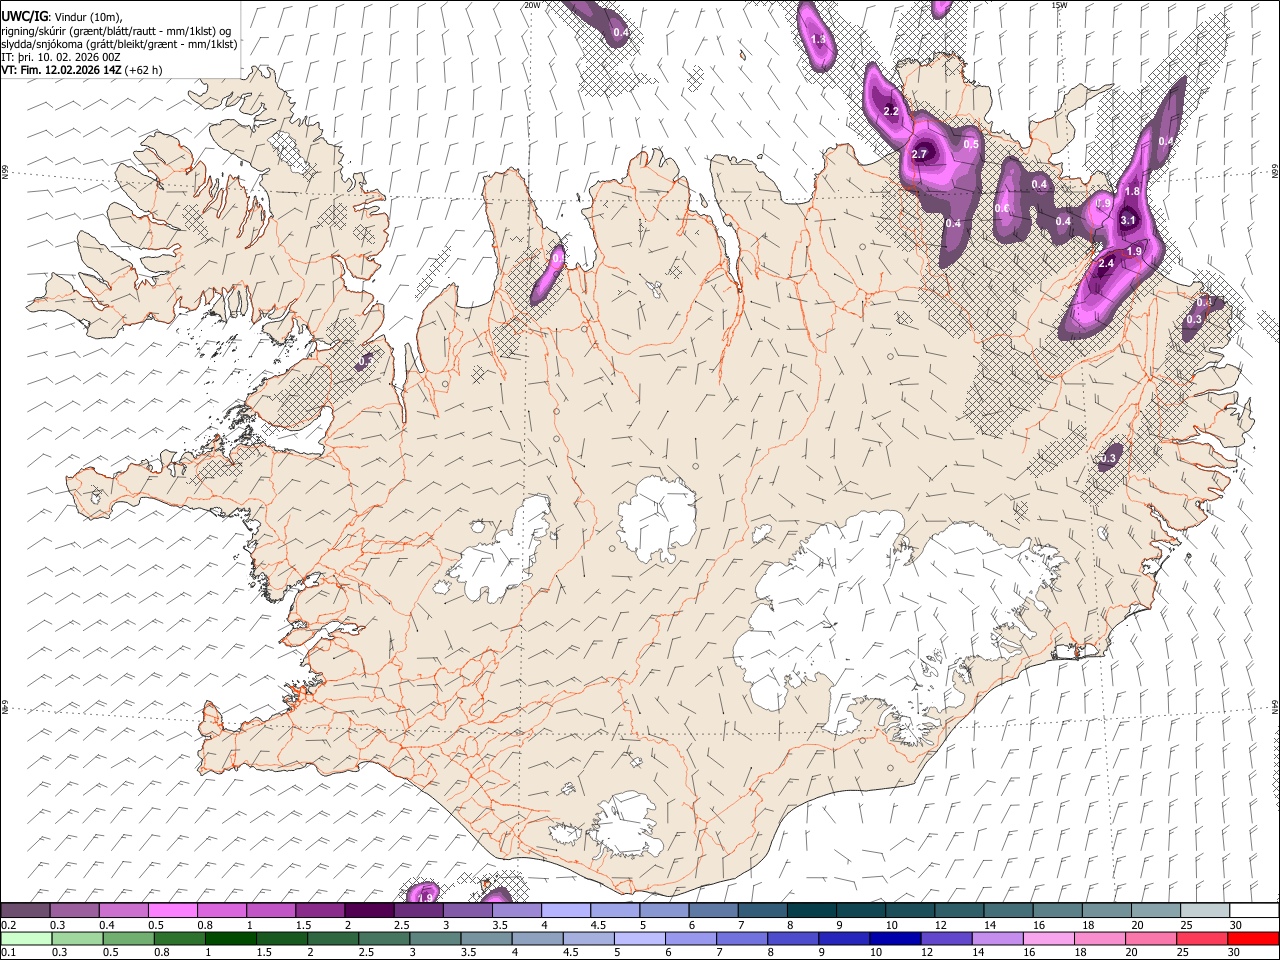
Task: Pick the dark mauve swatch right of 0.2
Action: click(x=25, y=910)
